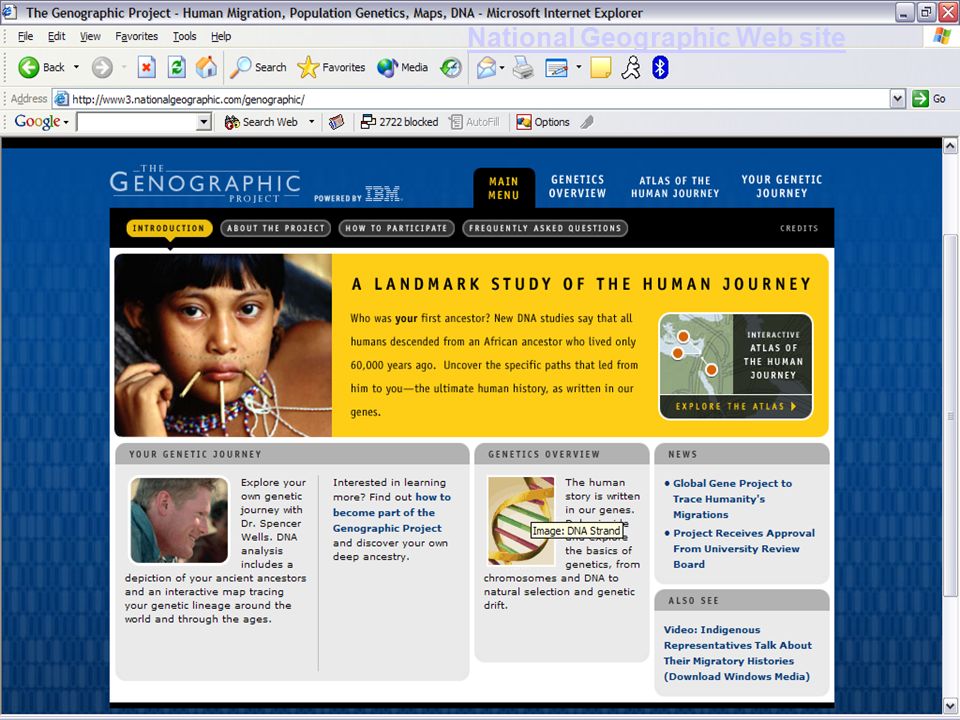Switch to Your Genetic Journey tab
Viewport: 960px width, 720px height.
[782, 186]
